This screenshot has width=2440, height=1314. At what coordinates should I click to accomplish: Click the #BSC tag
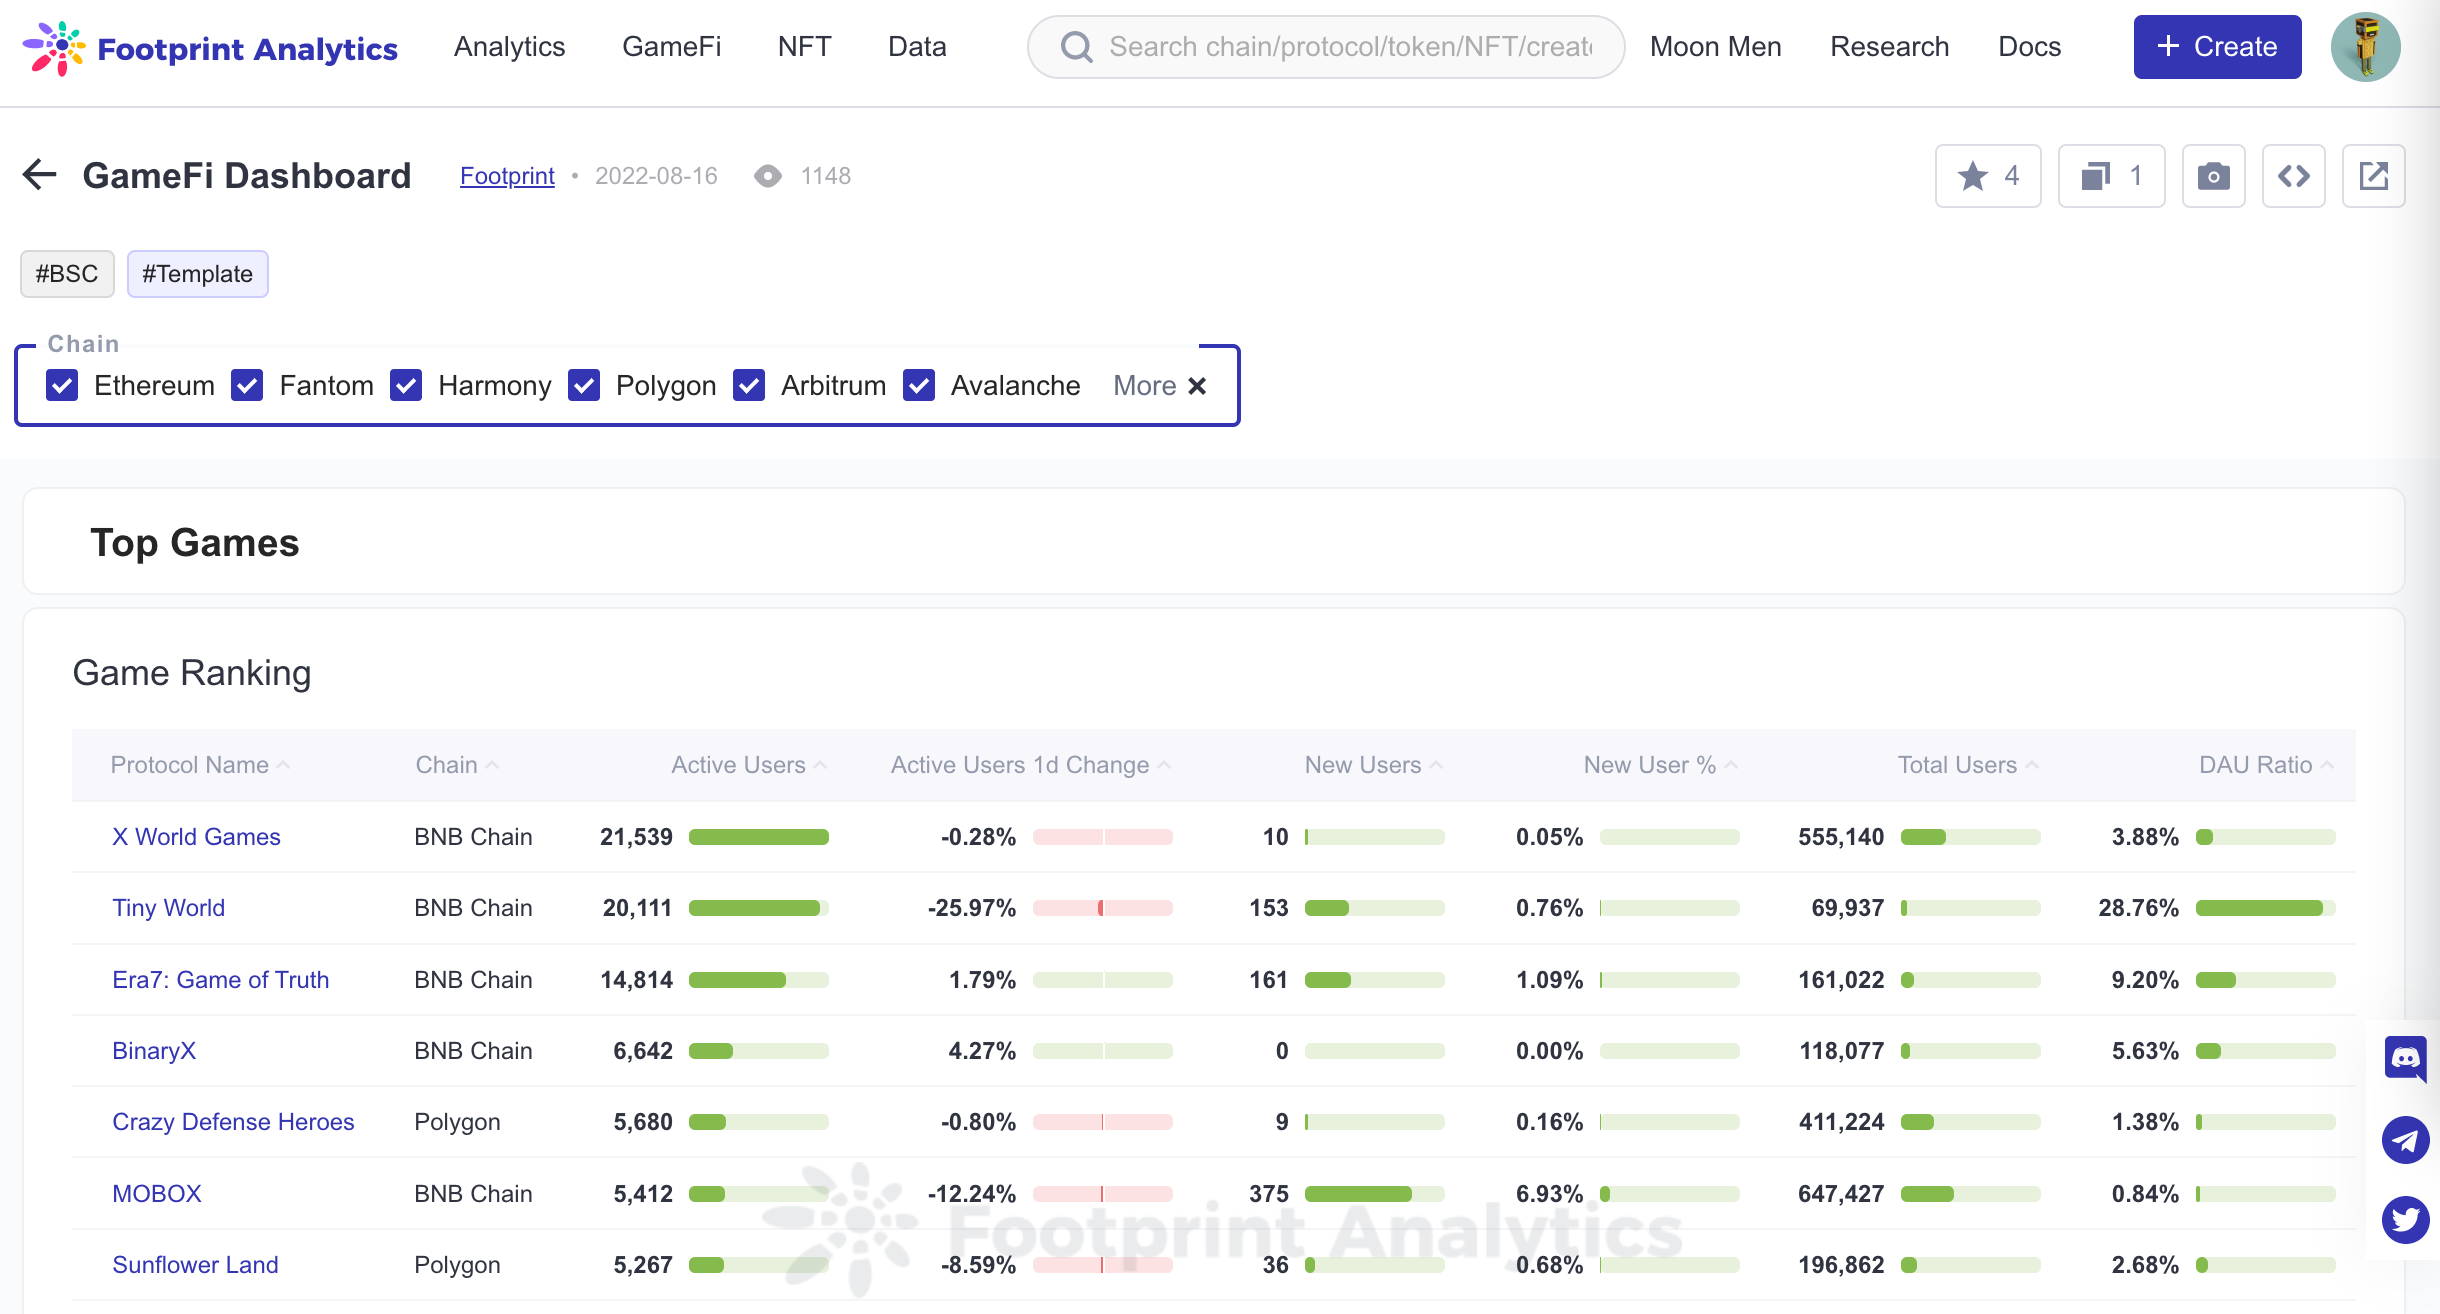coord(67,274)
